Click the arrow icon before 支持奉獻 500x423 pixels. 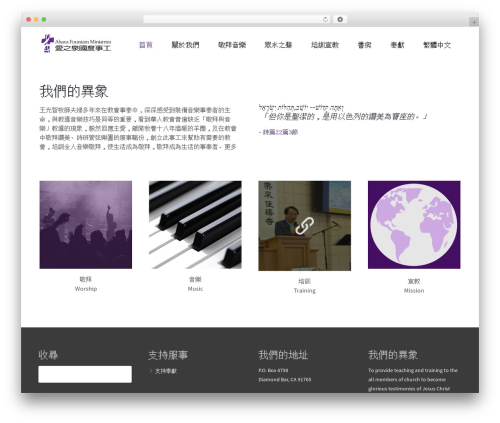pos(151,371)
